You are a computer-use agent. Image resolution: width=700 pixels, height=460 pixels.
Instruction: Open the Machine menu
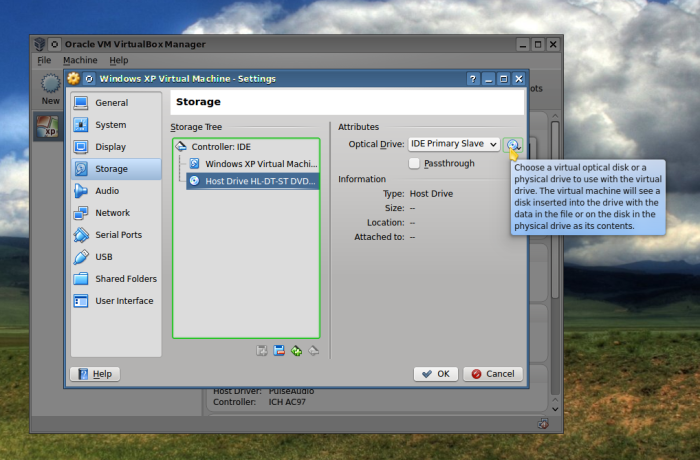click(x=80, y=60)
